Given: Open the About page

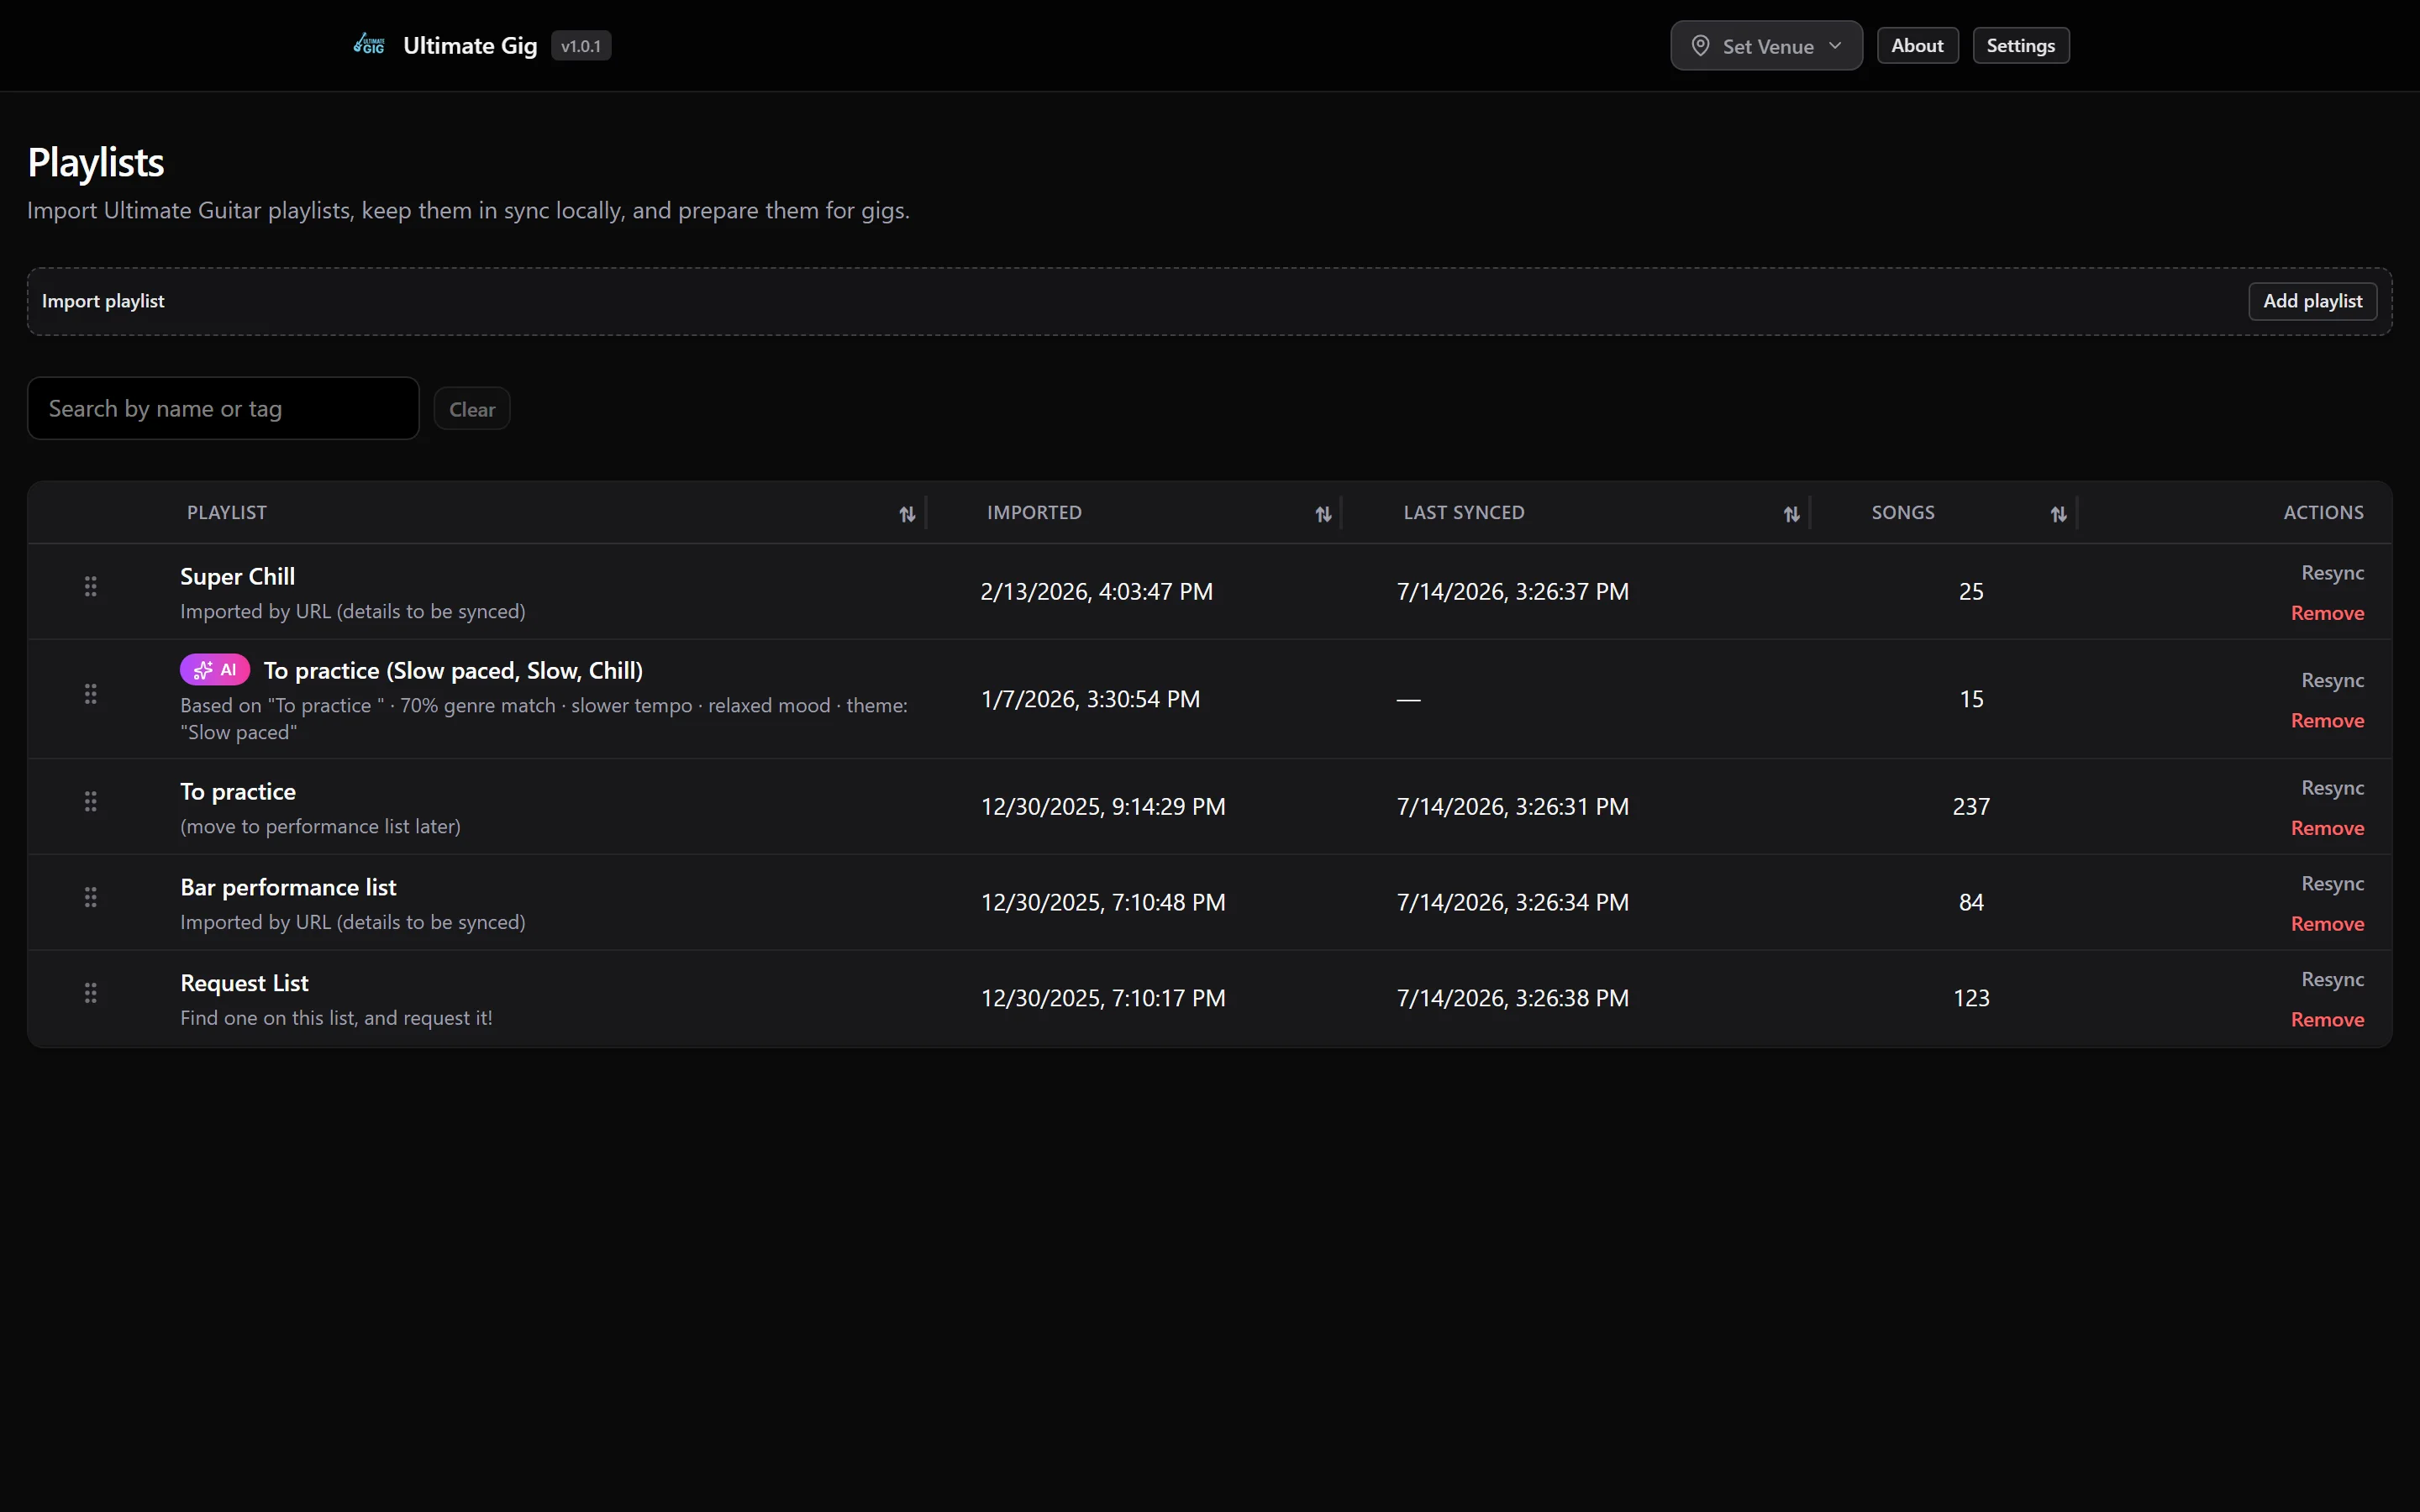Looking at the screenshot, I should 1917,46.
